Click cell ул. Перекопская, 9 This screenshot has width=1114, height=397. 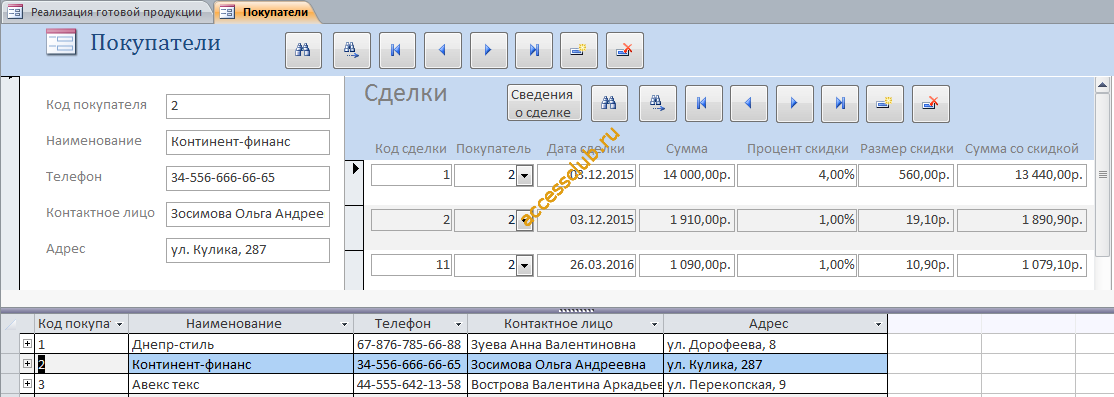pos(776,385)
